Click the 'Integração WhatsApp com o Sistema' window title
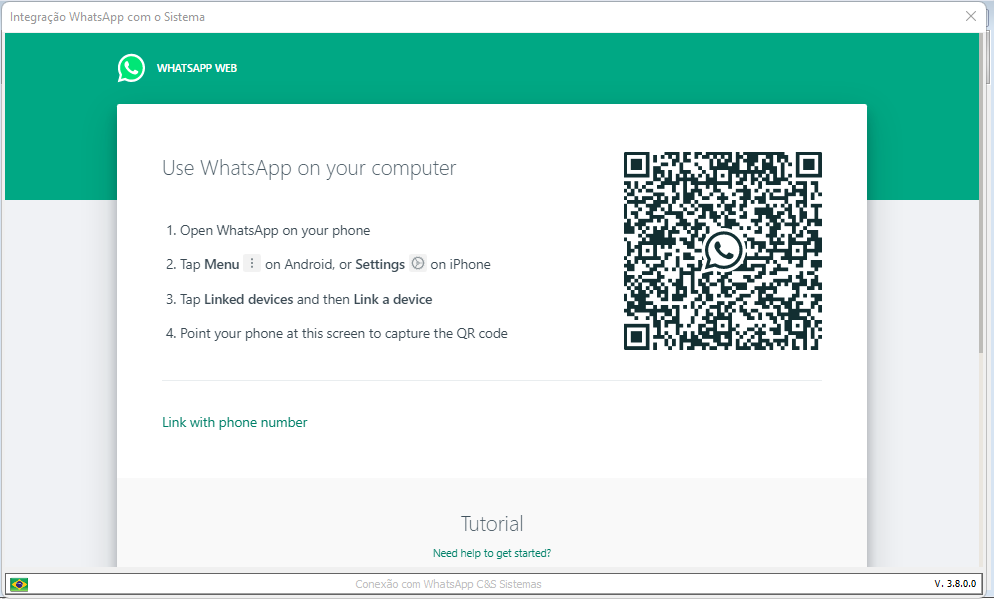 pyautogui.click(x=108, y=17)
